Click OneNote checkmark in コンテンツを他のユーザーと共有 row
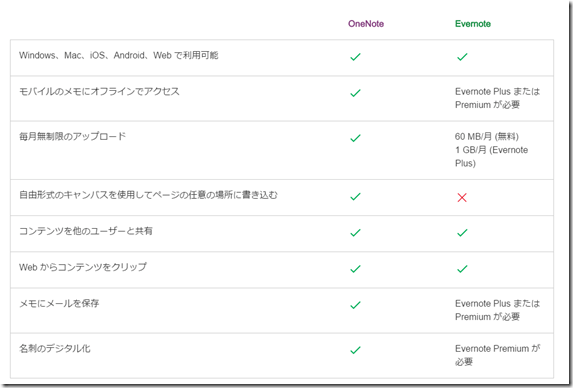This screenshot has height=388, width=573. click(356, 233)
